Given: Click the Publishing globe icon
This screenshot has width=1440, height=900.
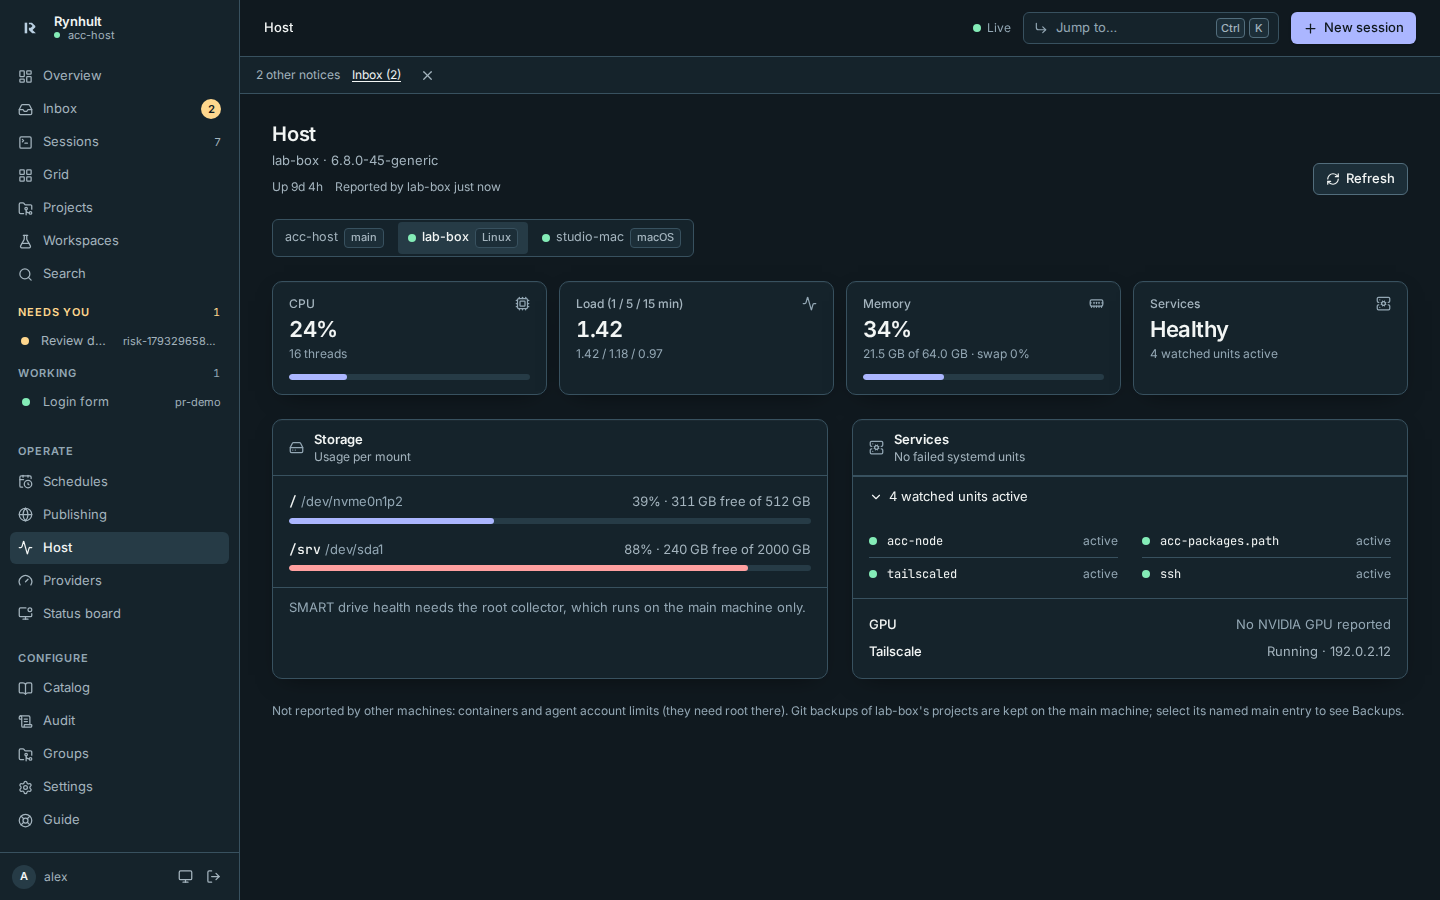Looking at the screenshot, I should (26, 515).
